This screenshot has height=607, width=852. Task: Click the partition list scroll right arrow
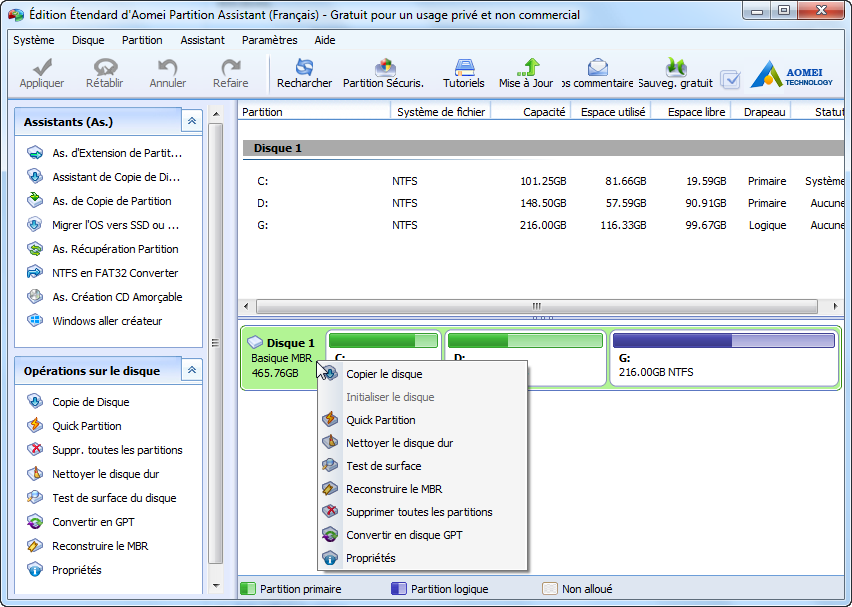coord(835,306)
